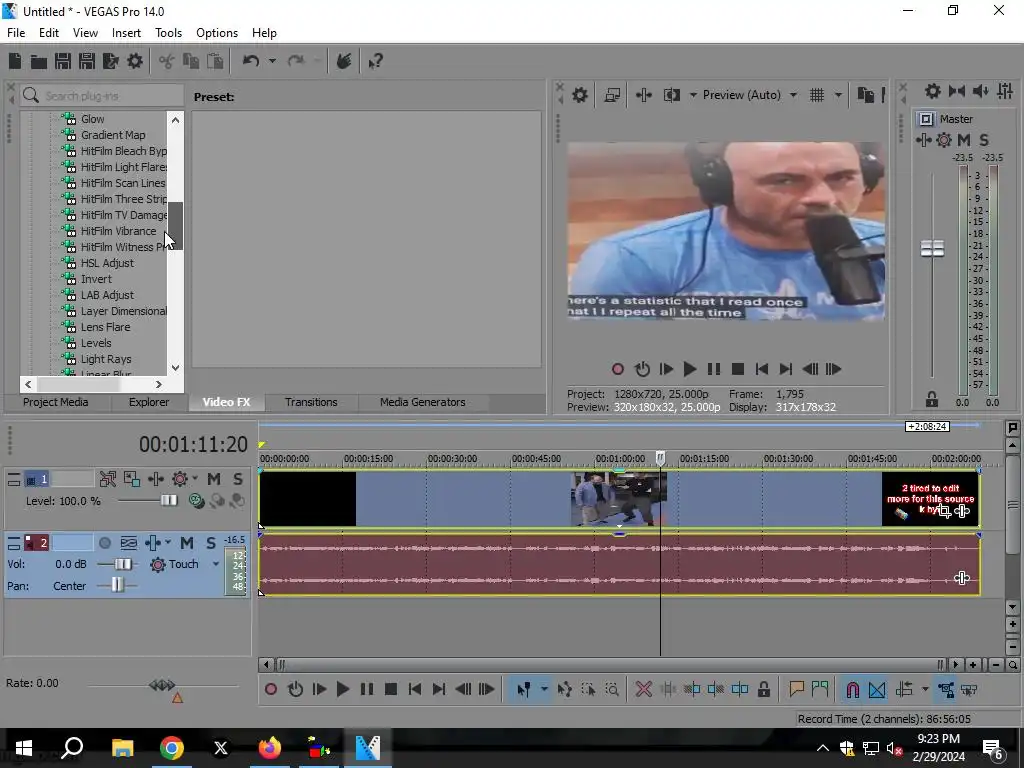Select the Lens Flare effect
1024x768 pixels.
pyautogui.click(x=105, y=327)
